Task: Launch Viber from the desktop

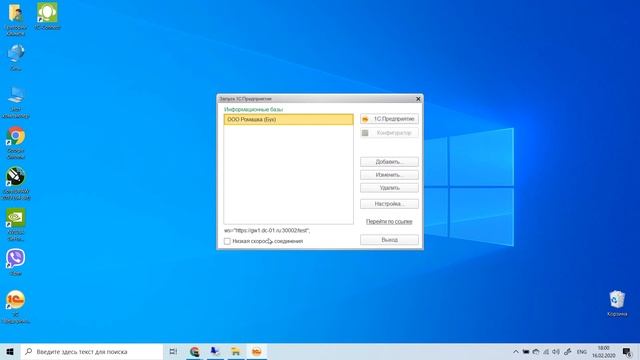Action: [16, 263]
